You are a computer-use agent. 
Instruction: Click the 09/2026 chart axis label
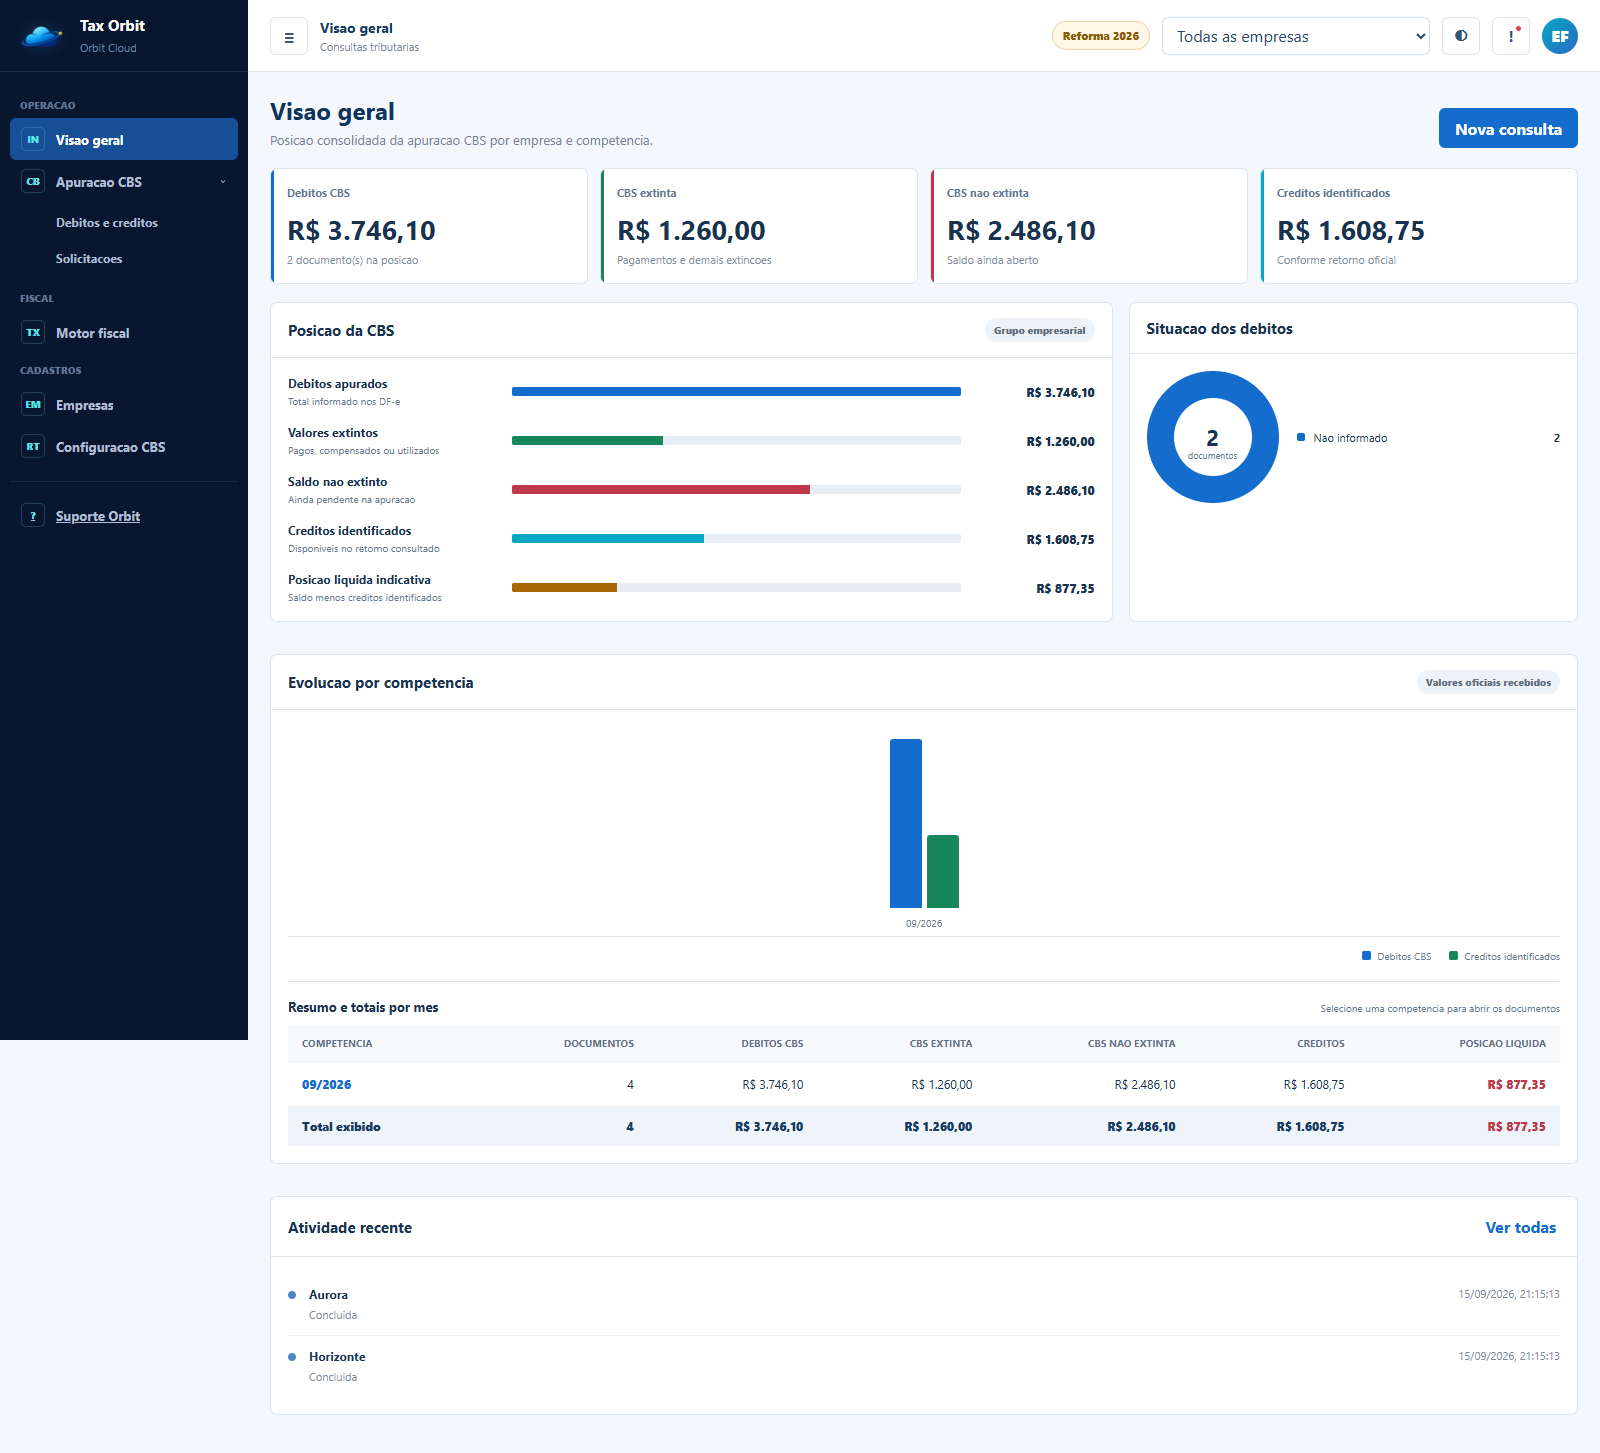(x=924, y=923)
